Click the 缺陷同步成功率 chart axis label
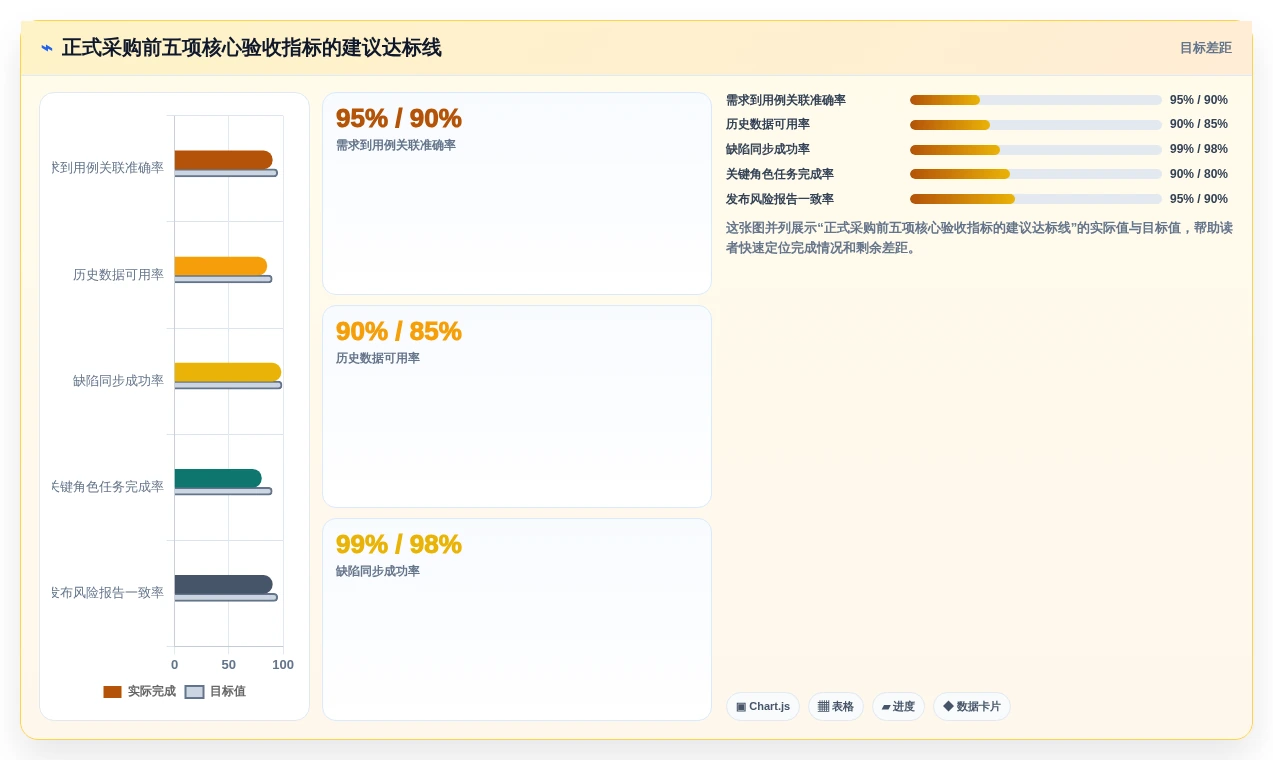Image resolution: width=1273 pixels, height=760 pixels. [118, 381]
